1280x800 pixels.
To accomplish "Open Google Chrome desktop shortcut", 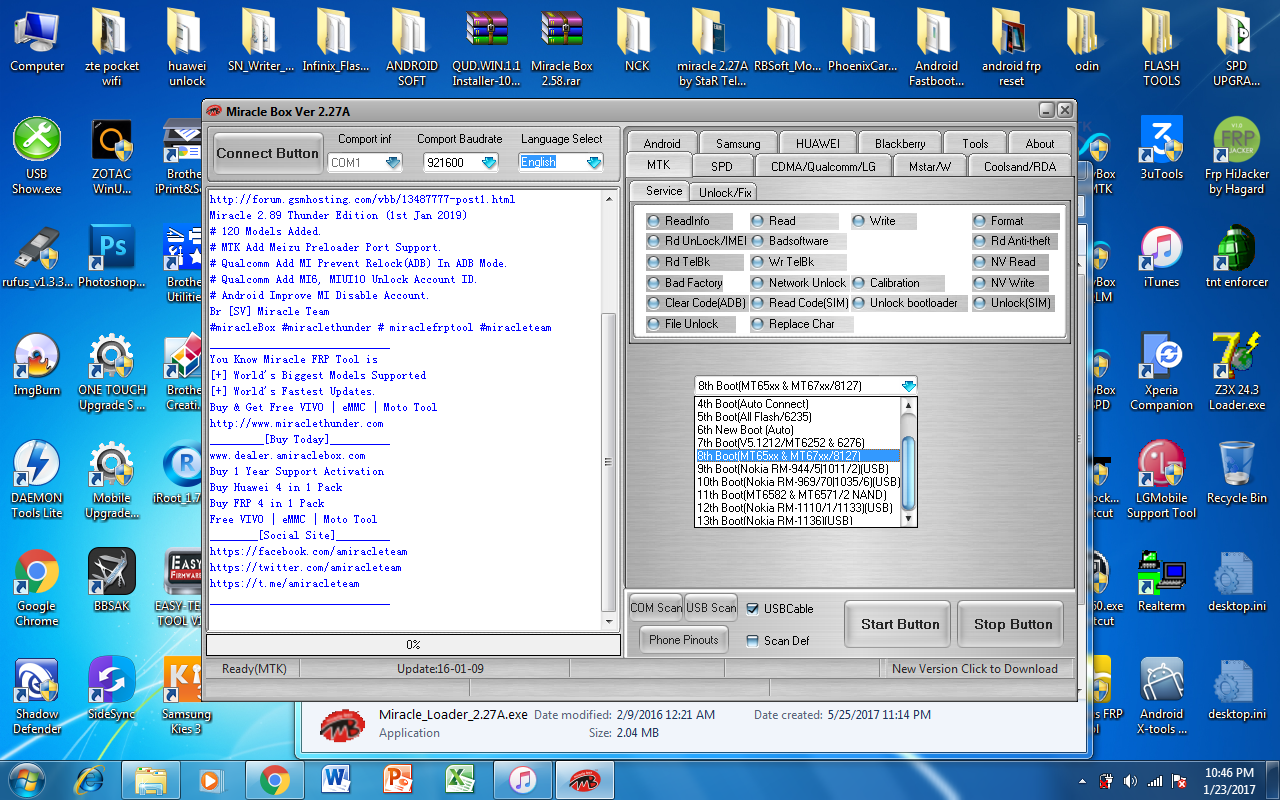I will coord(37,588).
